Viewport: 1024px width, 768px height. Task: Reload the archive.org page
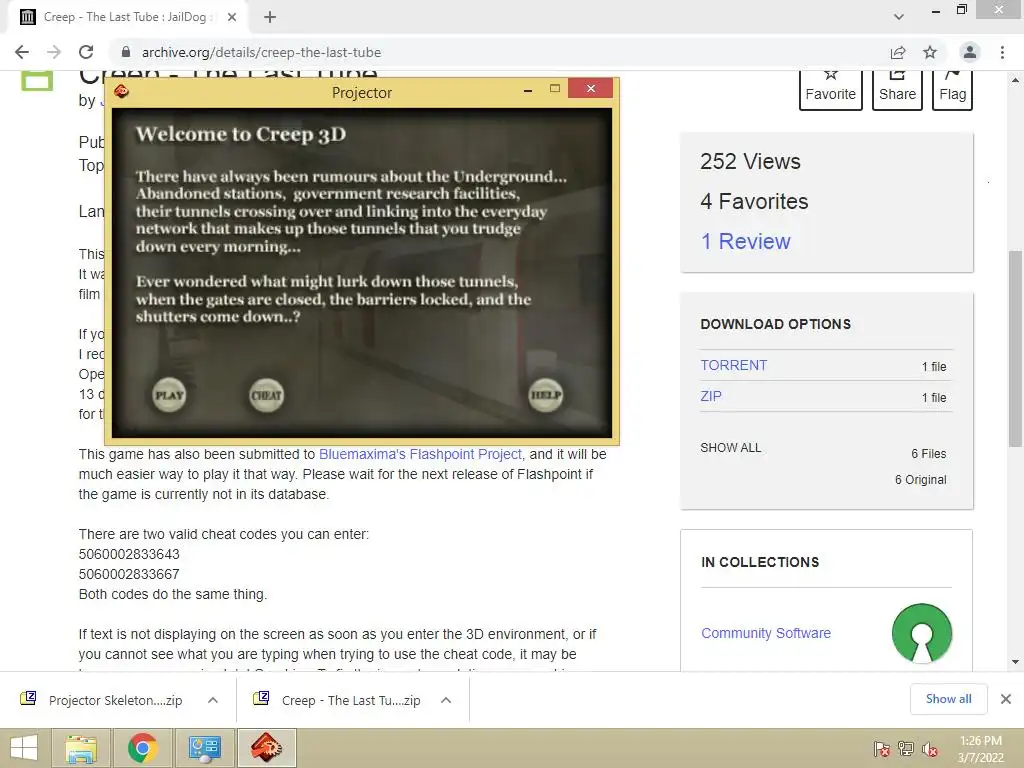(86, 52)
